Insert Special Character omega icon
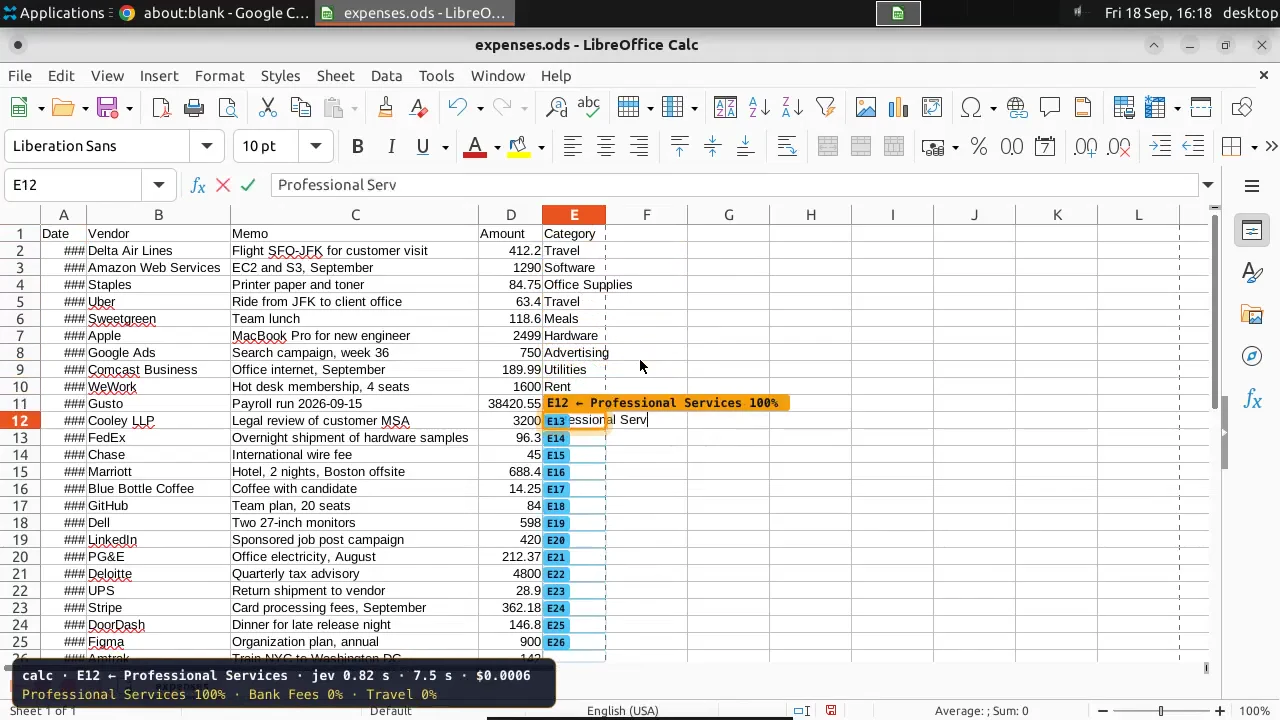 click(970, 108)
